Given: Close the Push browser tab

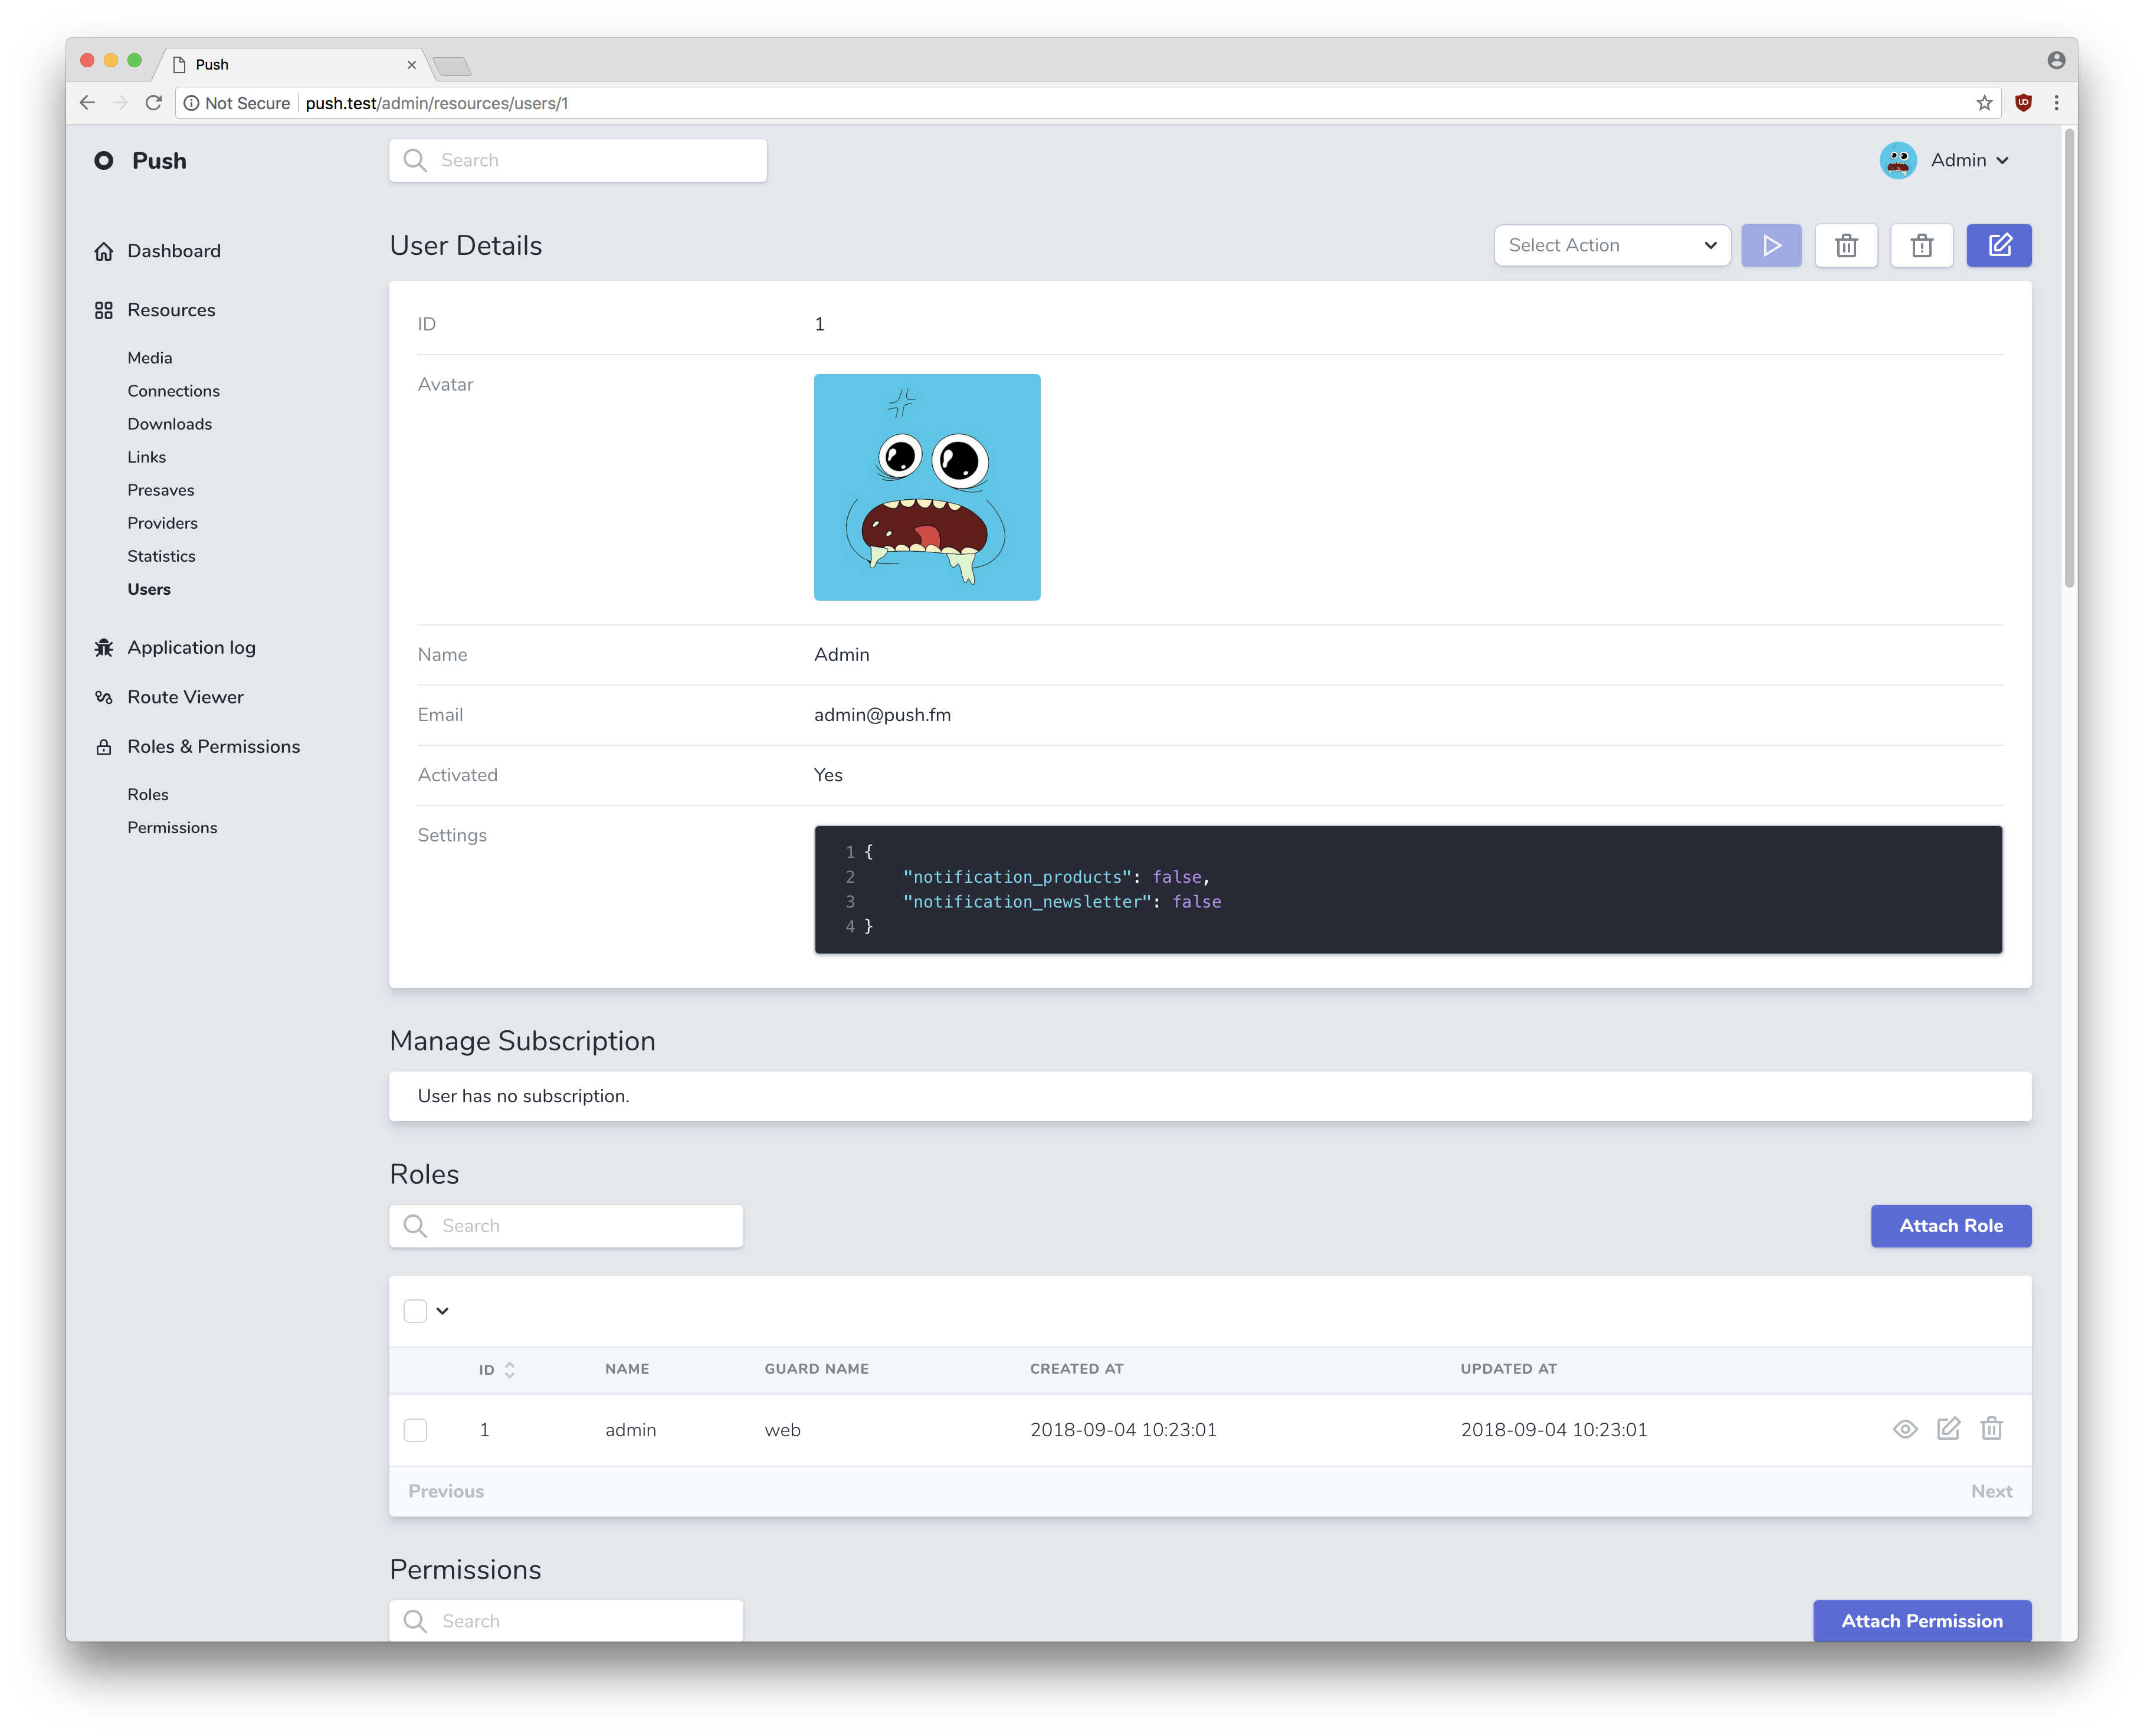Looking at the screenshot, I should point(411,65).
